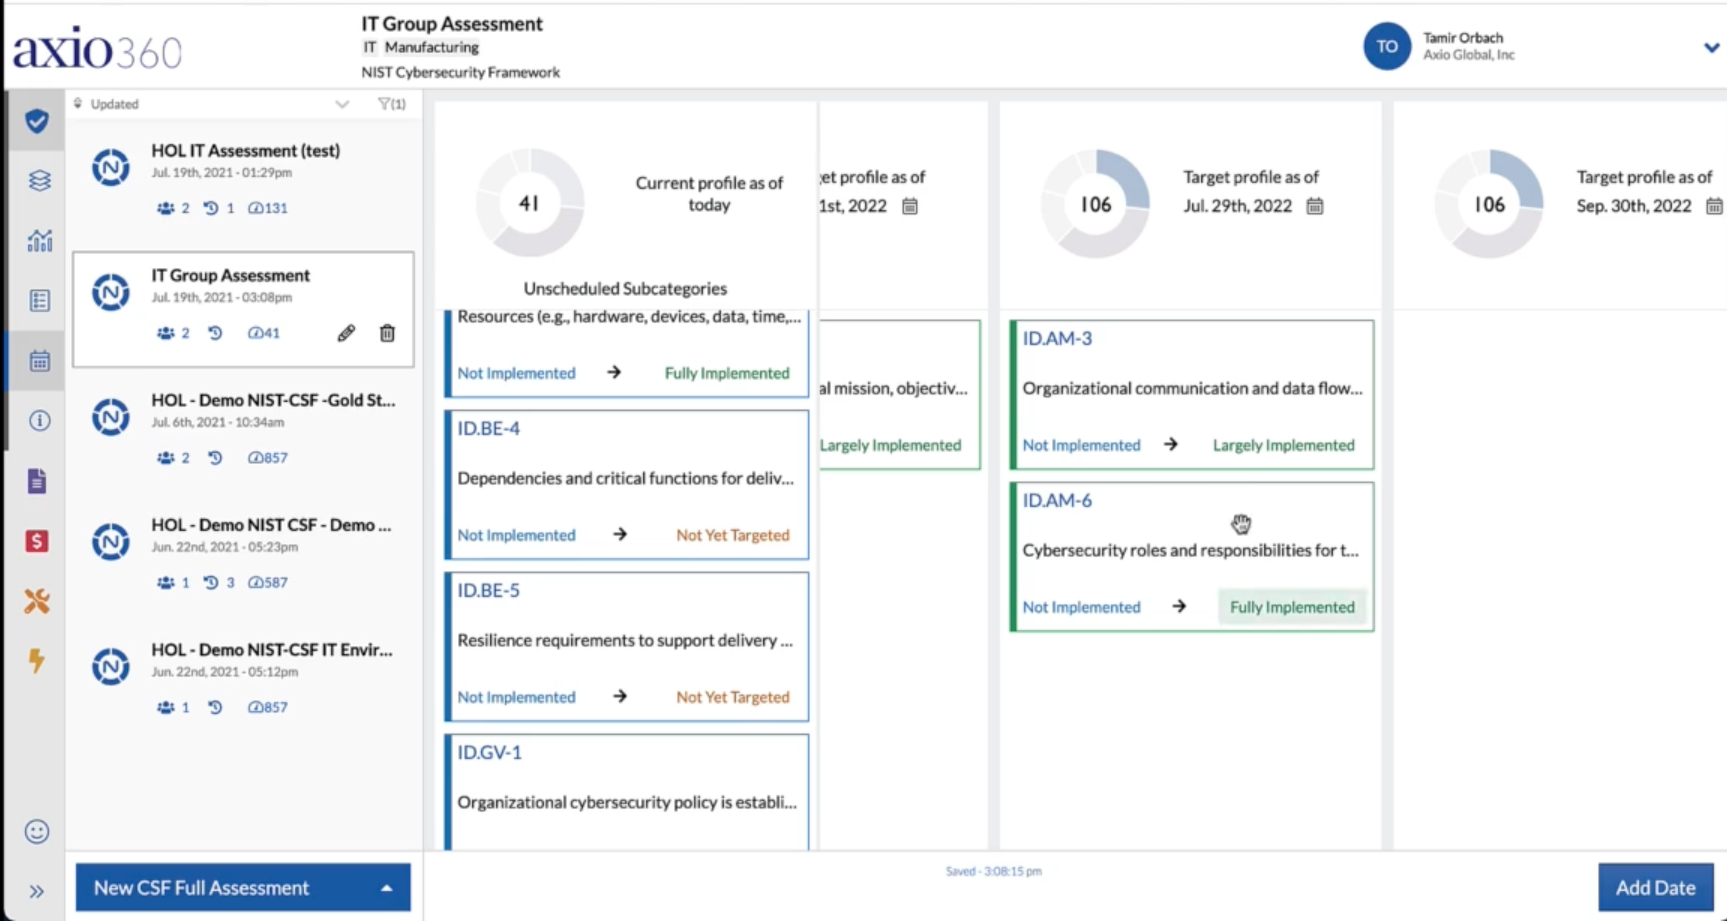Screen dimensions: 1727x921
Task: Click Not Implemented on ID.BE-4 card
Action: [x=516, y=535]
